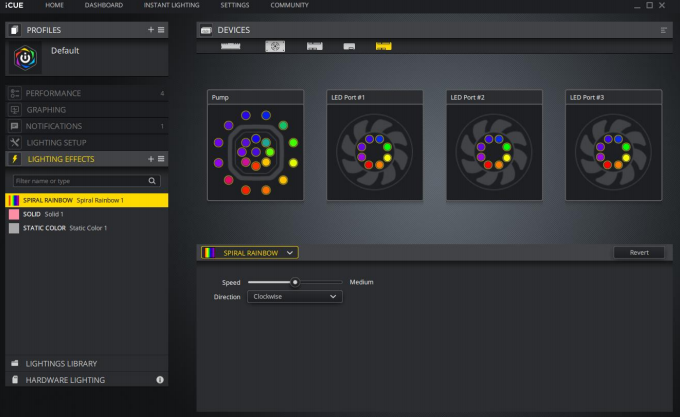Click the Revert button
Screen dimensions: 680x417
(x=639, y=252)
